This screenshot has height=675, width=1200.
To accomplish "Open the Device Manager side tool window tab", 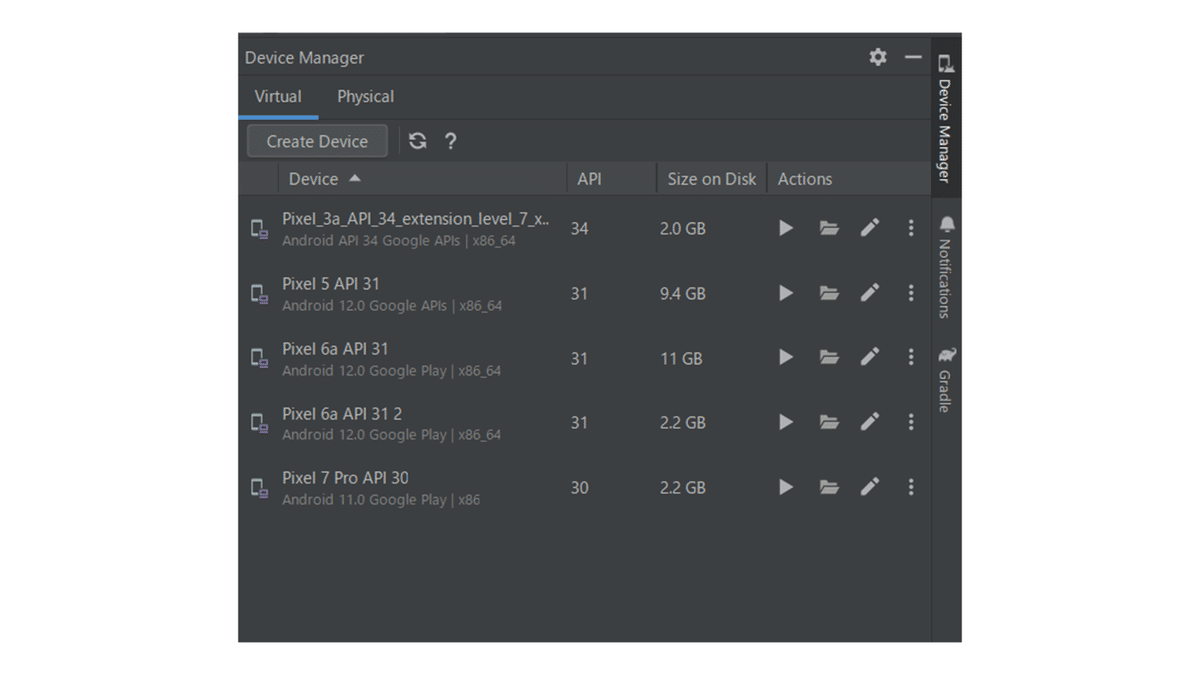I will [x=945, y=118].
